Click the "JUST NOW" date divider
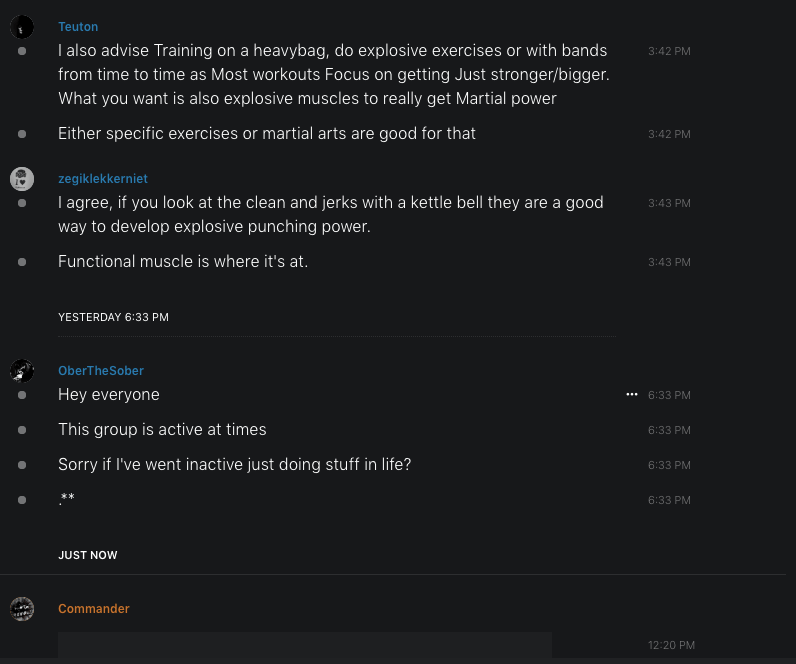 (88, 555)
